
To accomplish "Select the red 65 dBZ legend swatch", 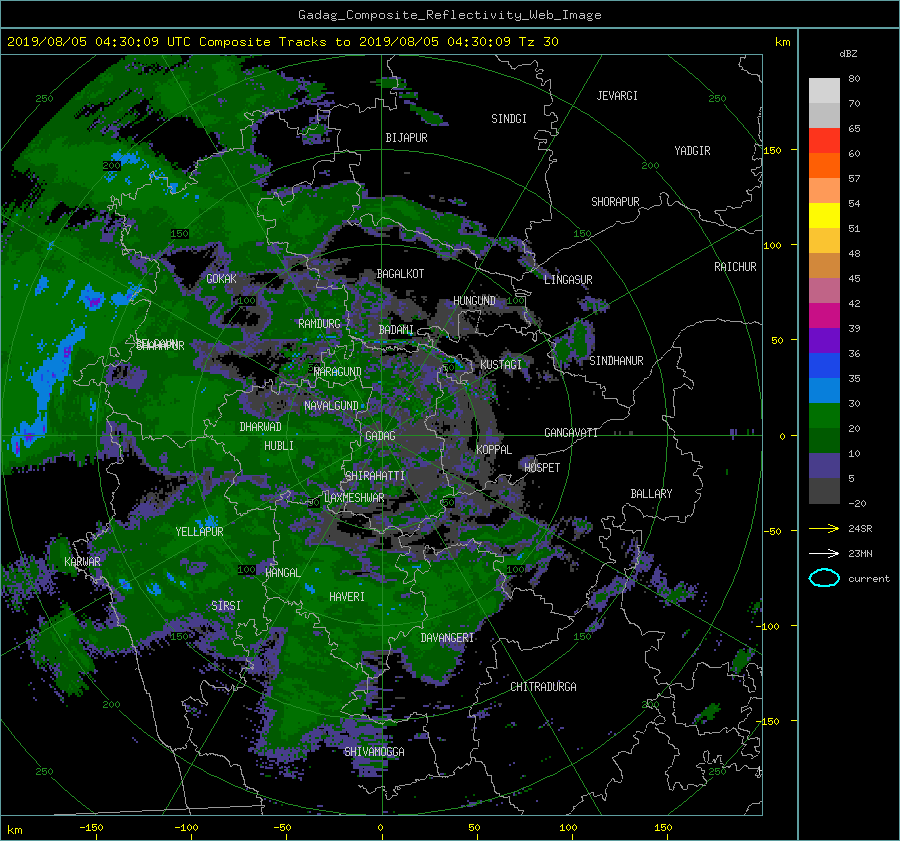I will coord(824,140).
